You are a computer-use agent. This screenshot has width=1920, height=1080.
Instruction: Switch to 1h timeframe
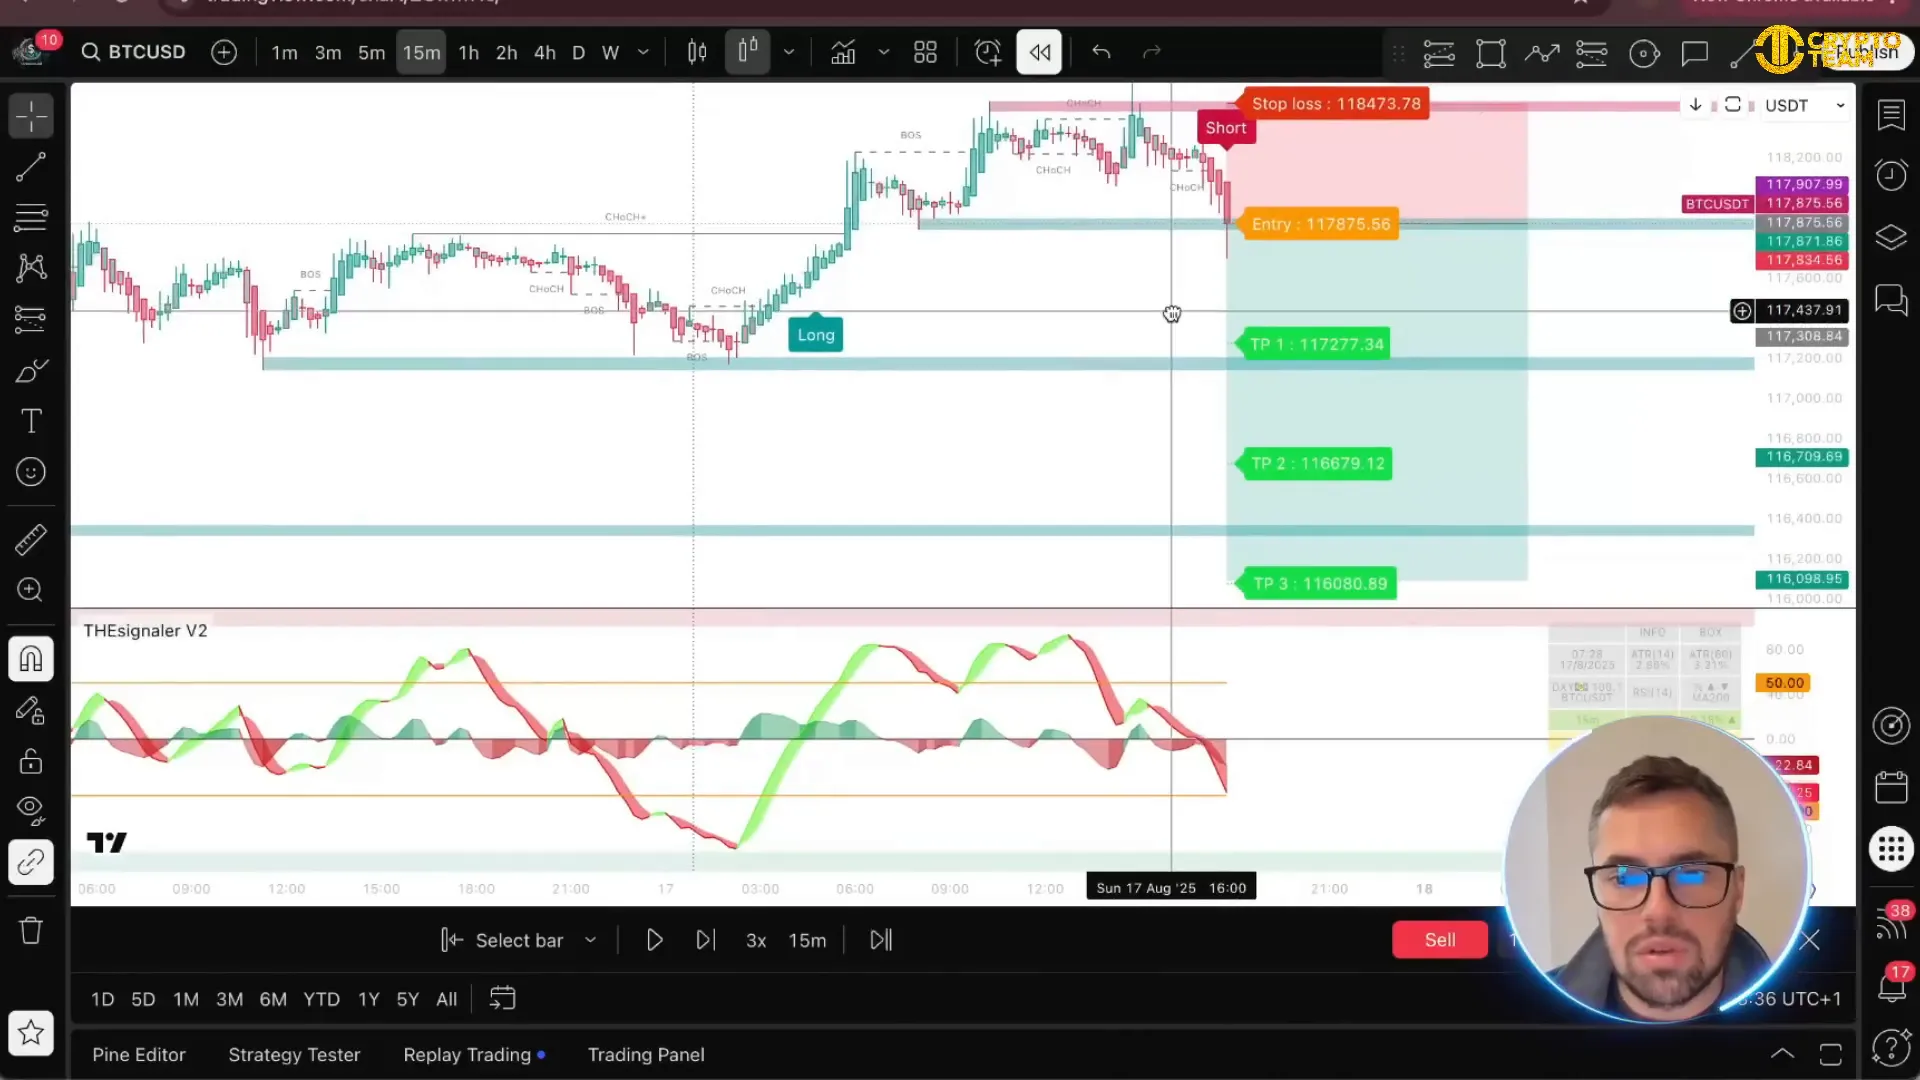pos(469,53)
